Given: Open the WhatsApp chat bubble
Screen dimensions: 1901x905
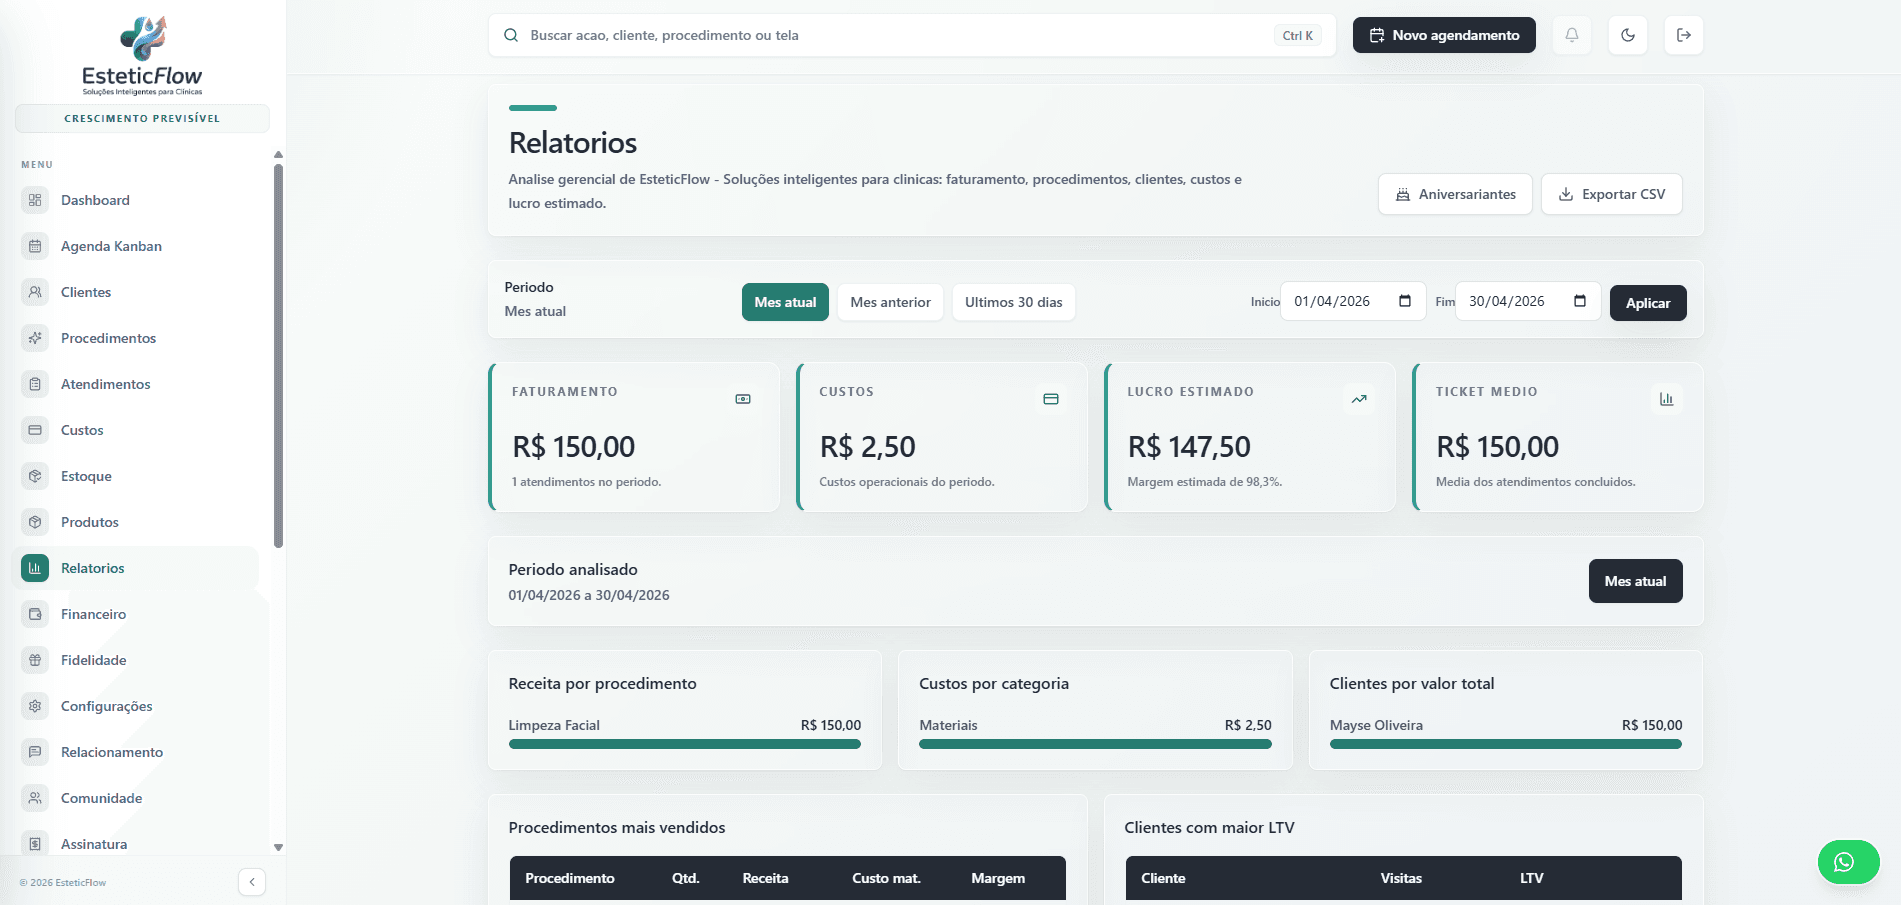Looking at the screenshot, I should click(x=1848, y=861).
